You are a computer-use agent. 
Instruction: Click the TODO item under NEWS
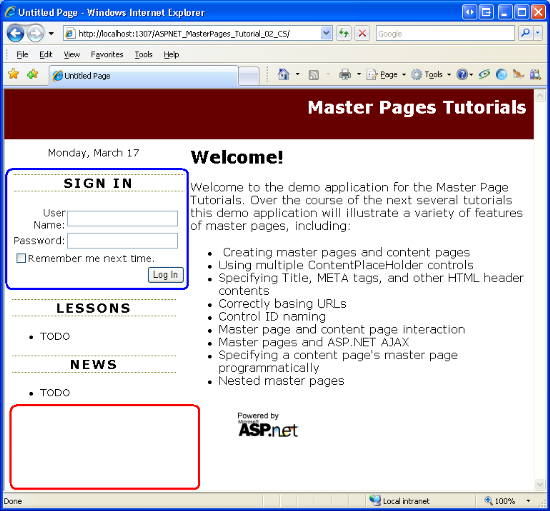[x=55, y=392]
